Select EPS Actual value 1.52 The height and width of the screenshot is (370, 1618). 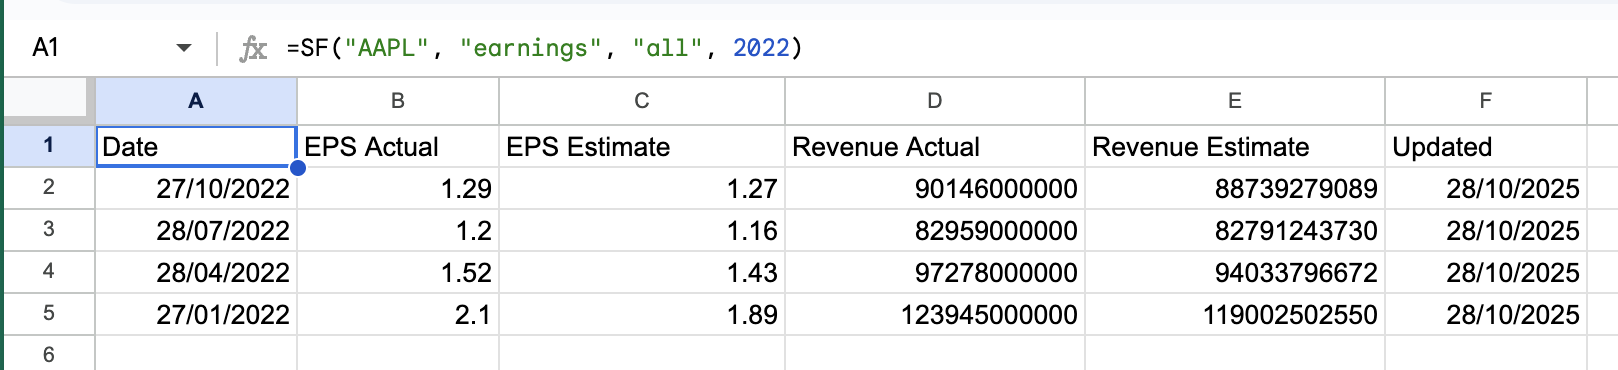(398, 272)
